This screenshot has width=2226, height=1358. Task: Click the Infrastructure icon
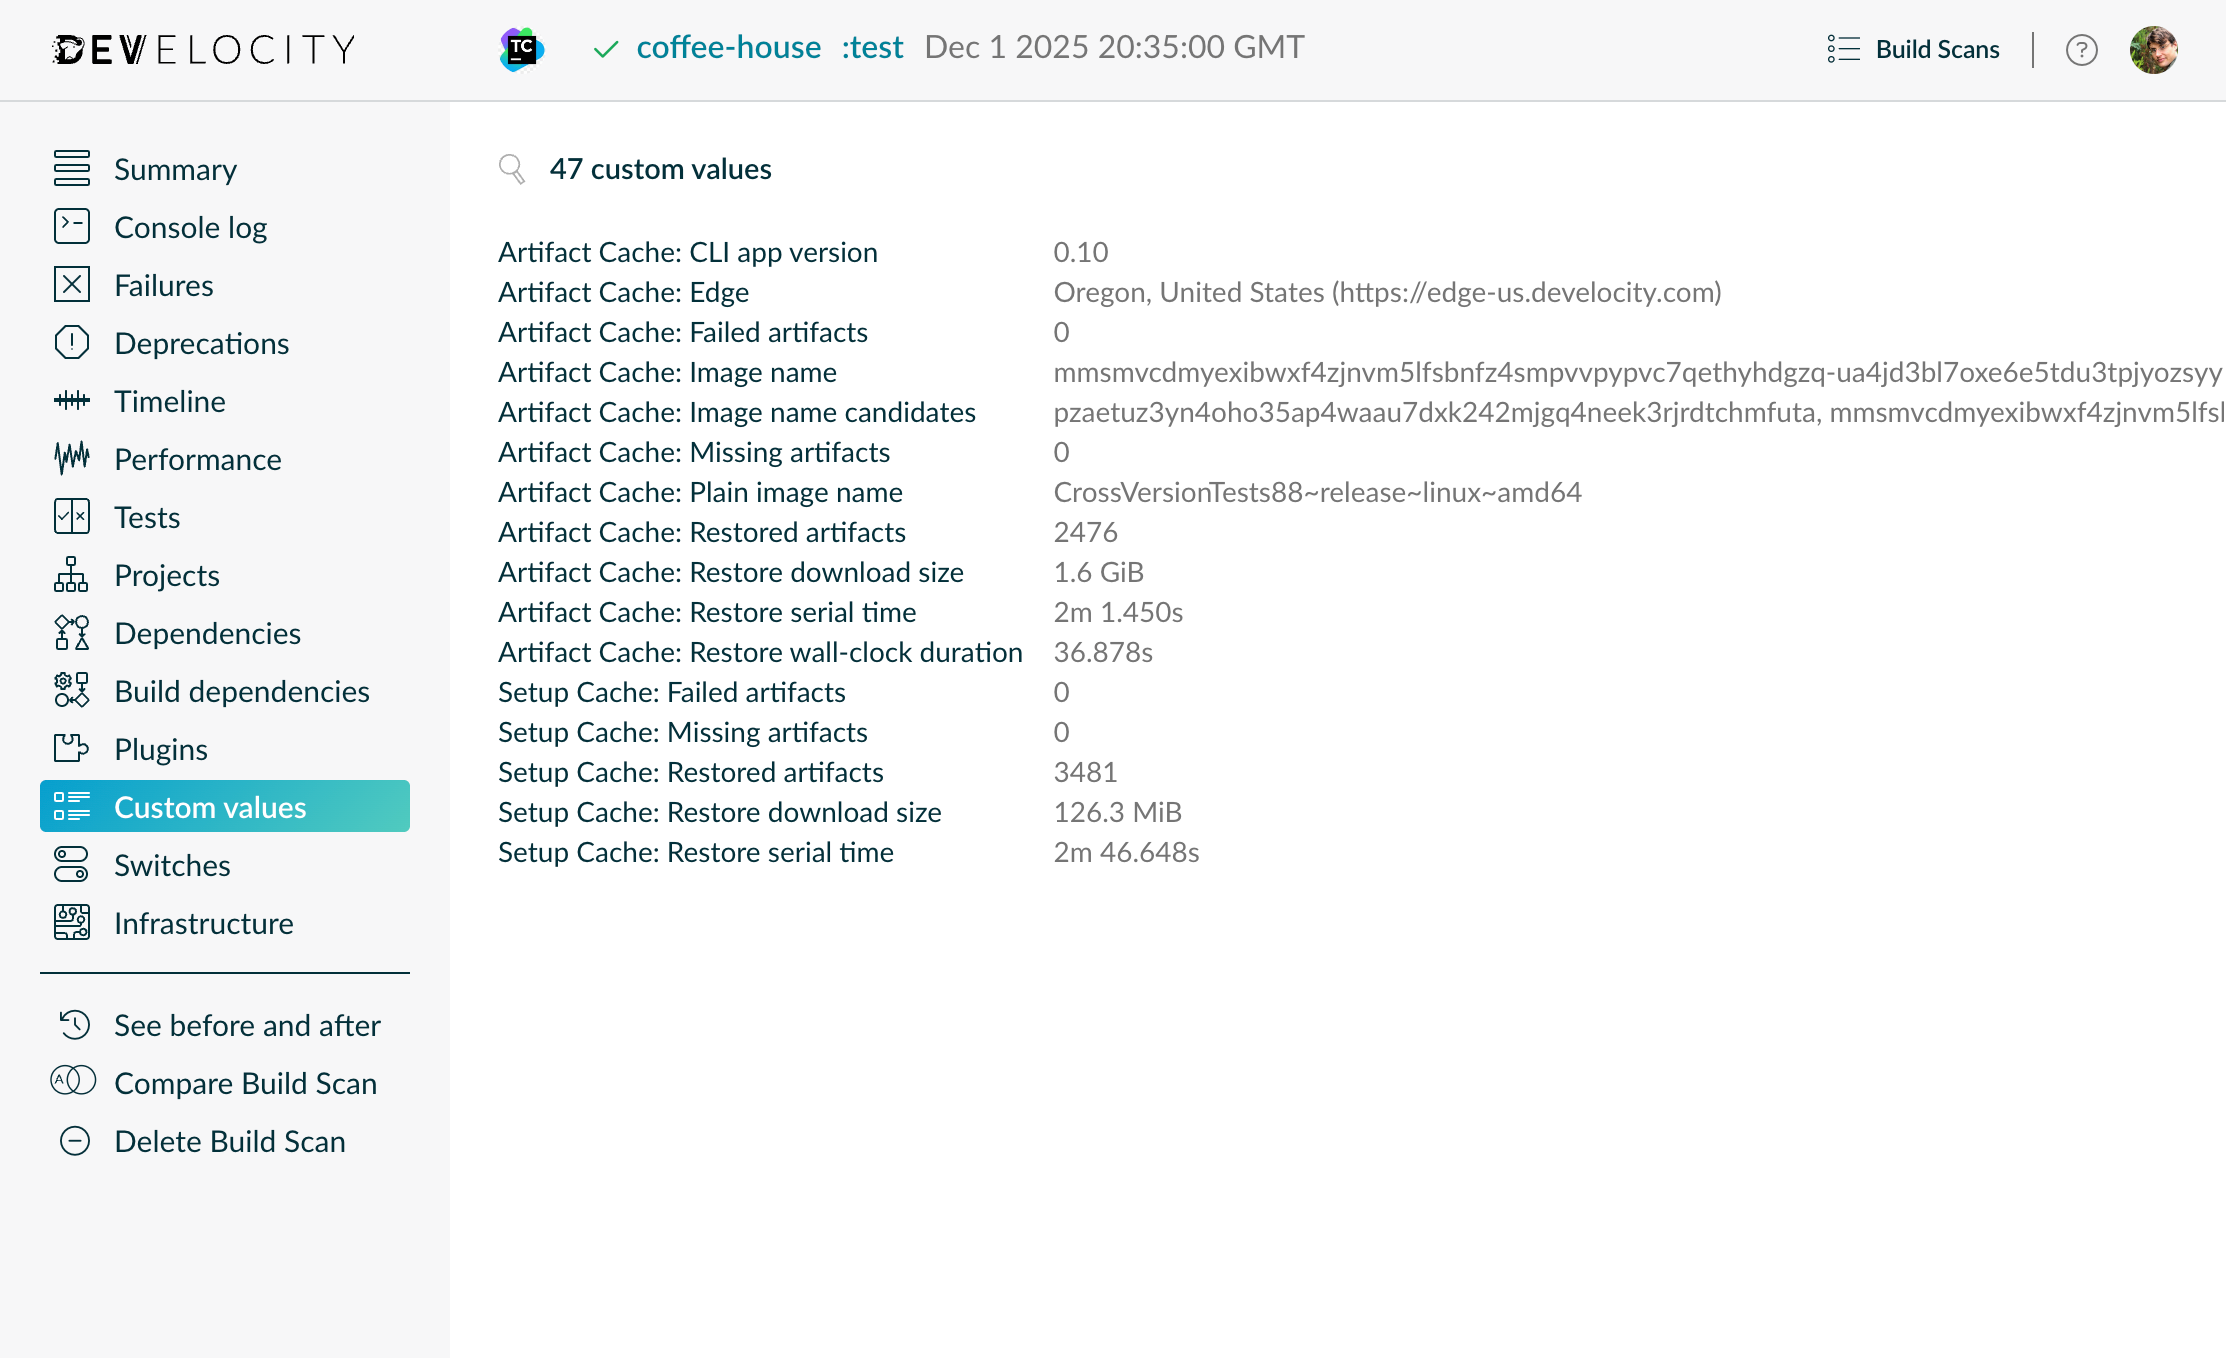coord(71,922)
